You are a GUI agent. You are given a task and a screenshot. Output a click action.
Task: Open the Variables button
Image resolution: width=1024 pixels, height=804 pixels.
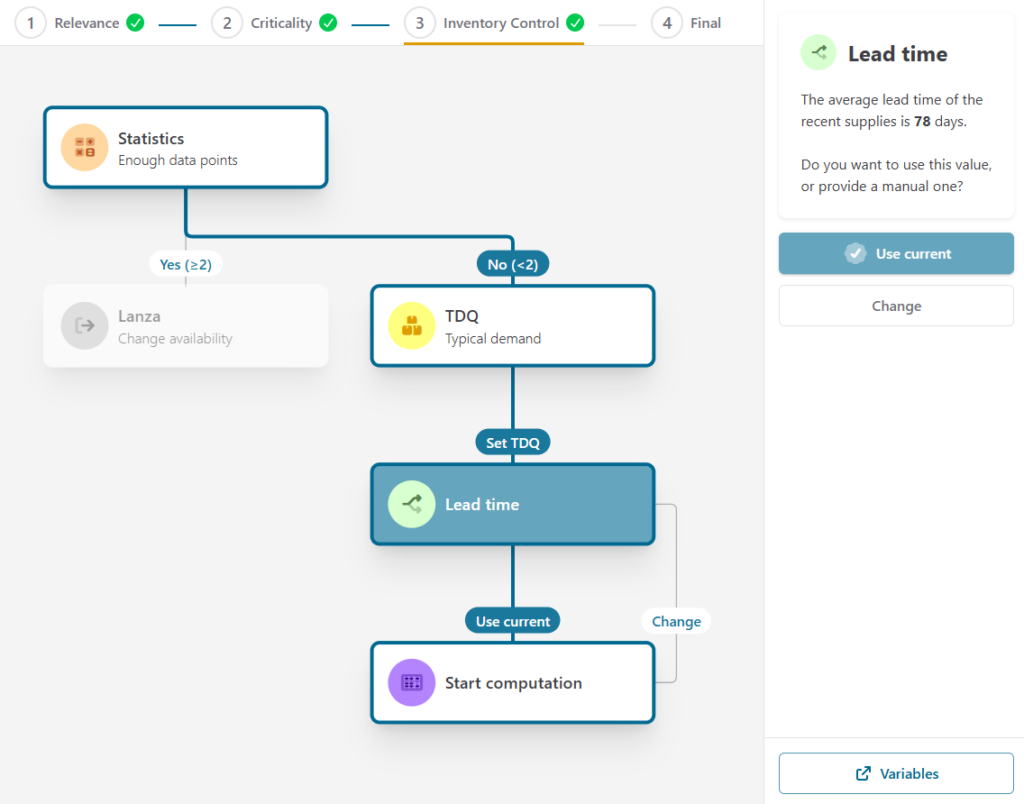point(896,774)
